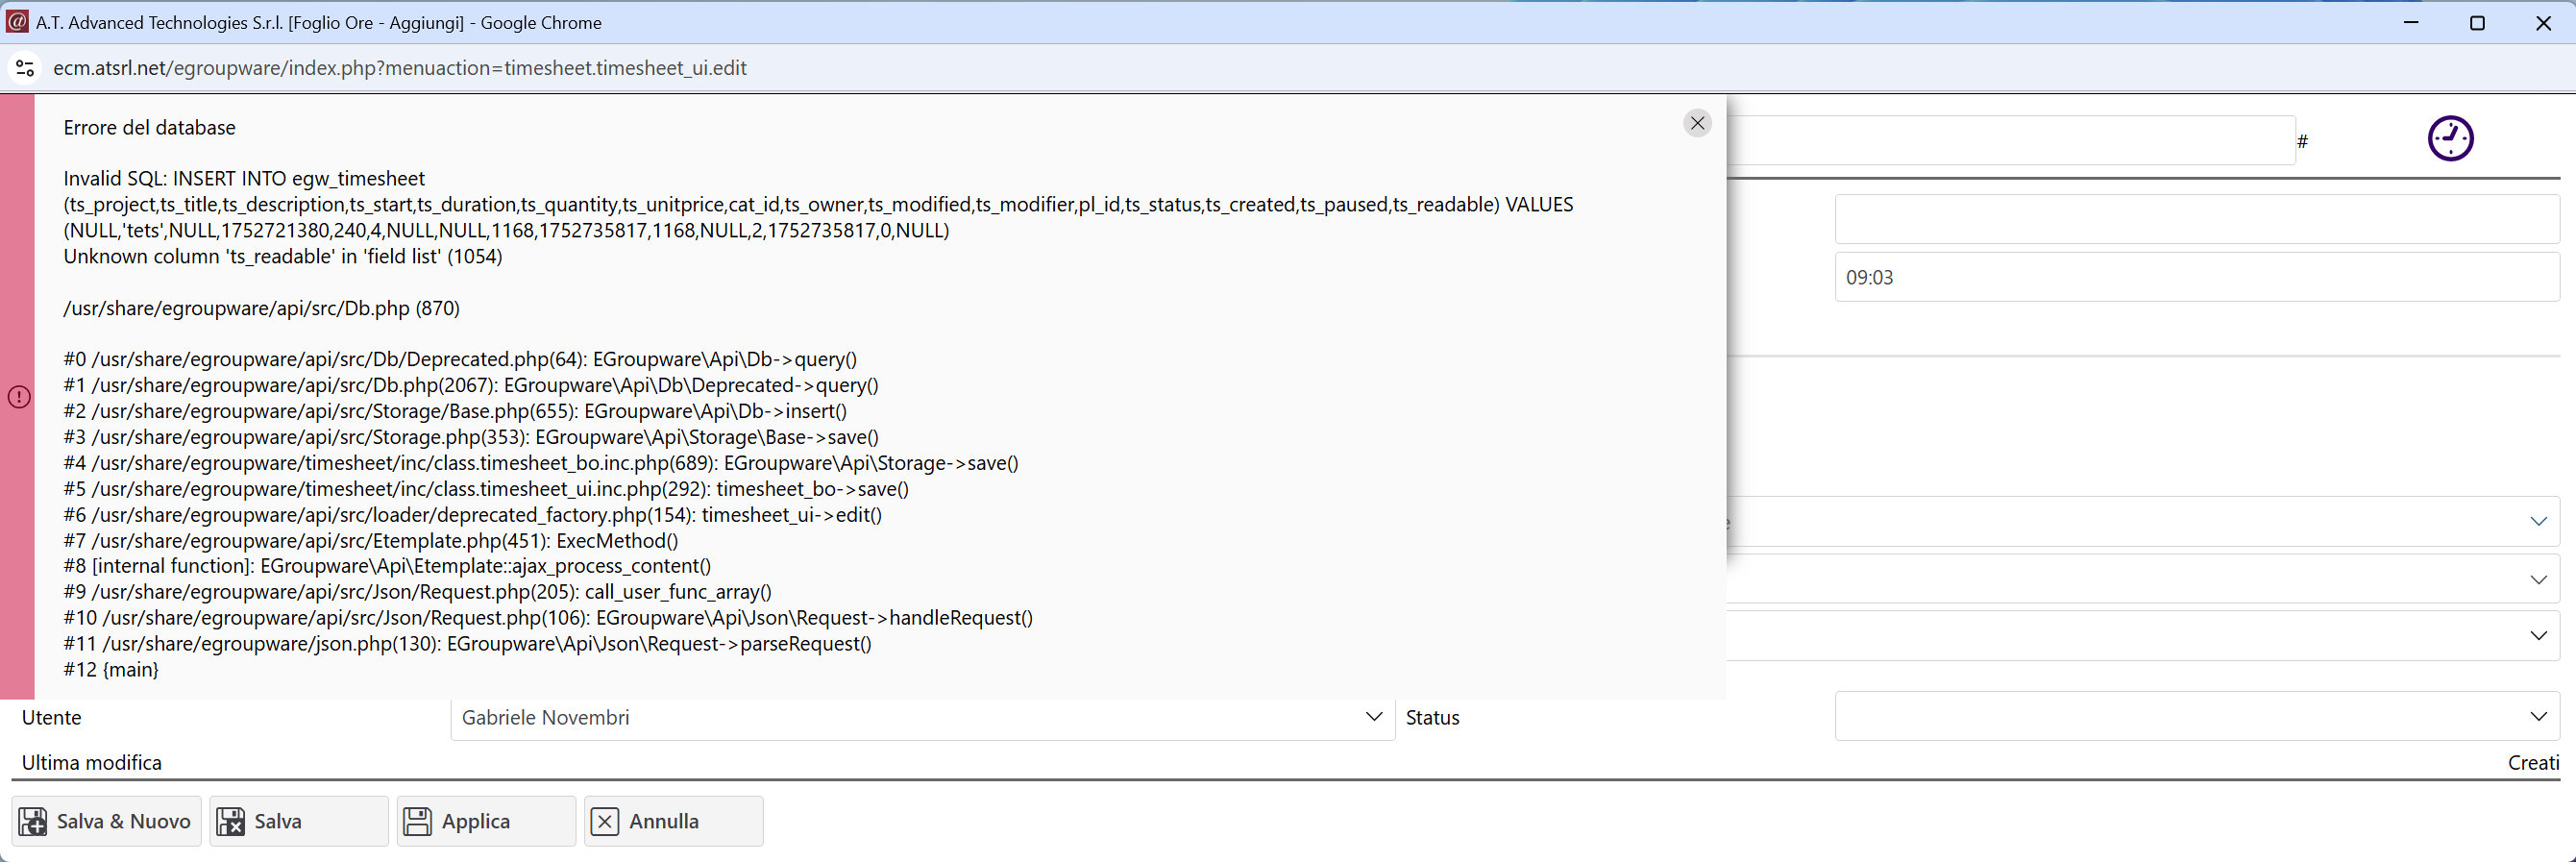The image size is (2576, 862).
Task: Click the title input field beside the # symbol
Action: point(2010,140)
